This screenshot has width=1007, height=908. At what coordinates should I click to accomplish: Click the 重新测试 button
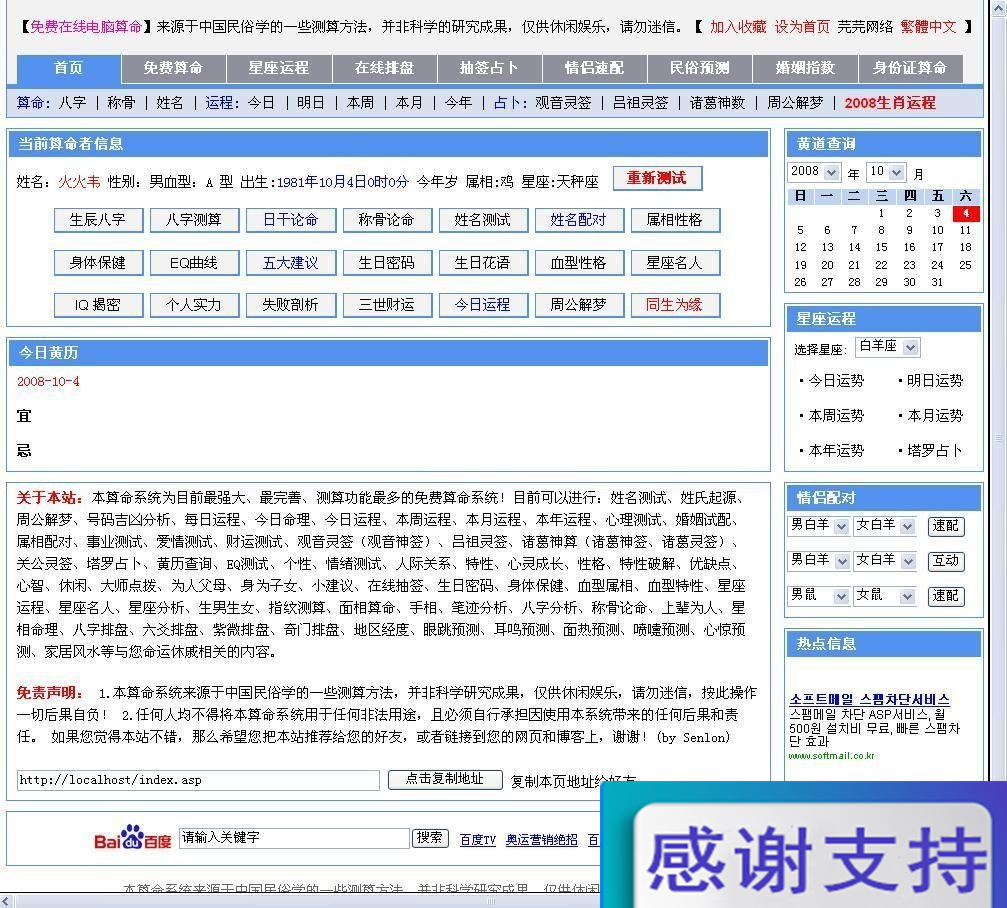[657, 179]
